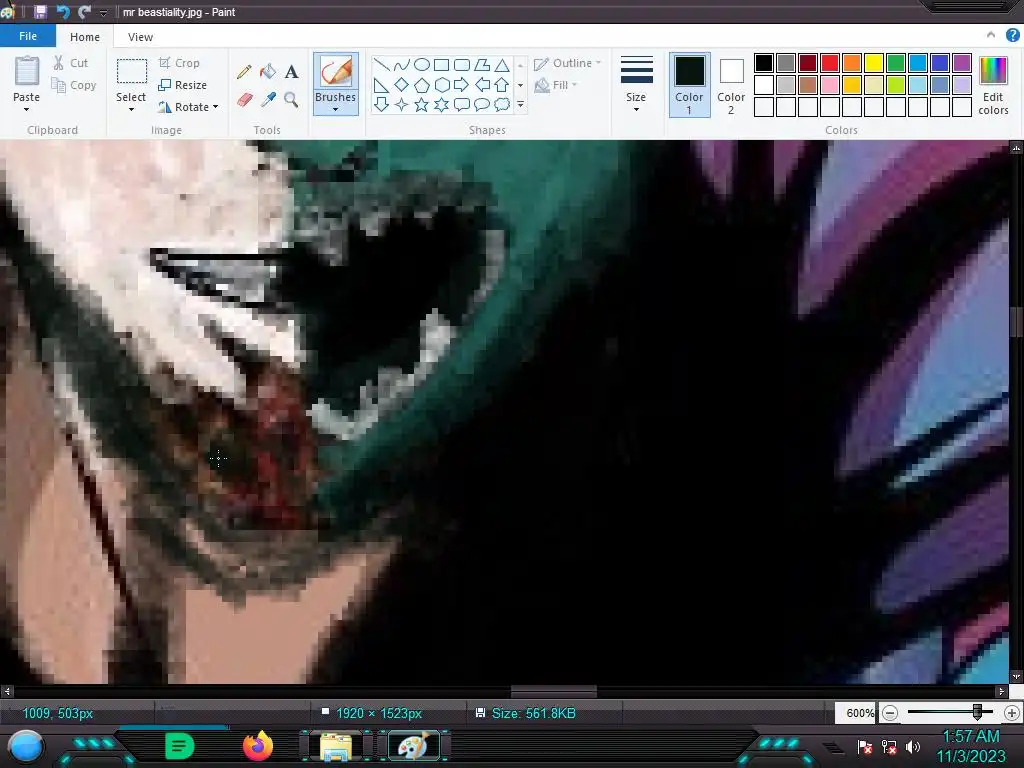Open the Paste dropdown arrow
The height and width of the screenshot is (768, 1024).
(x=26, y=109)
